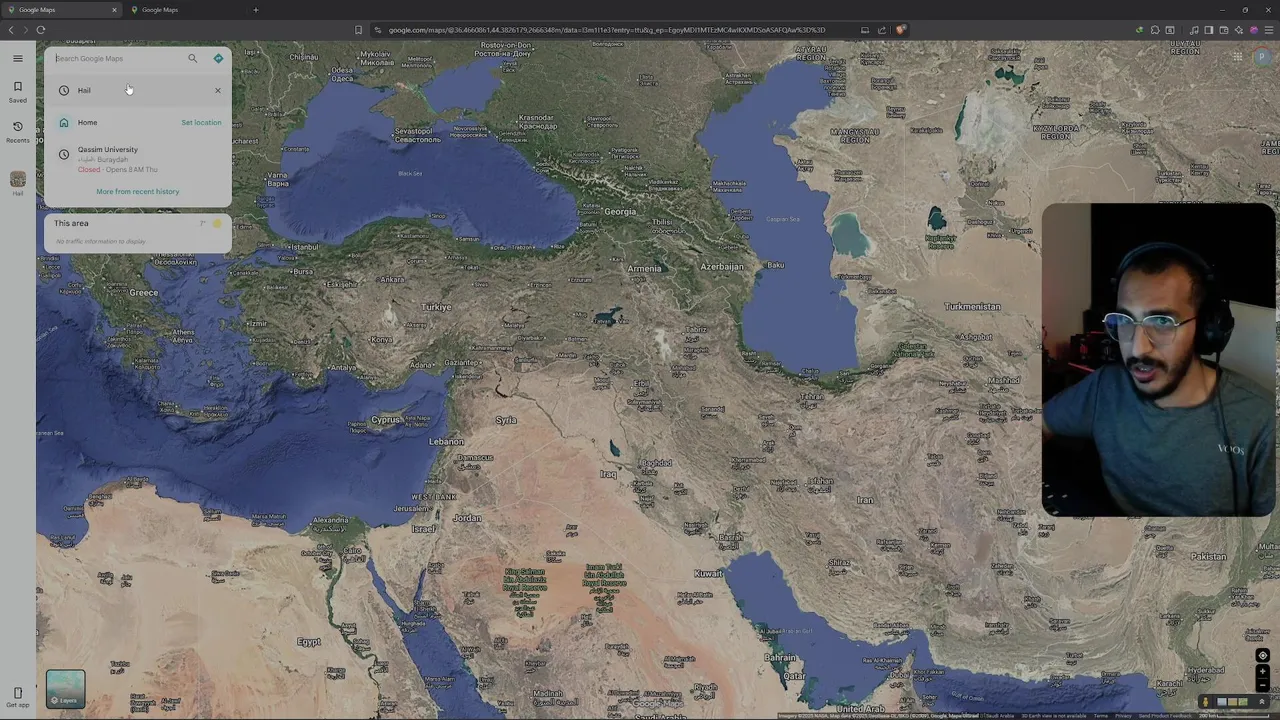Click the Cyprus label on map
The height and width of the screenshot is (720, 1280).
[385, 420]
